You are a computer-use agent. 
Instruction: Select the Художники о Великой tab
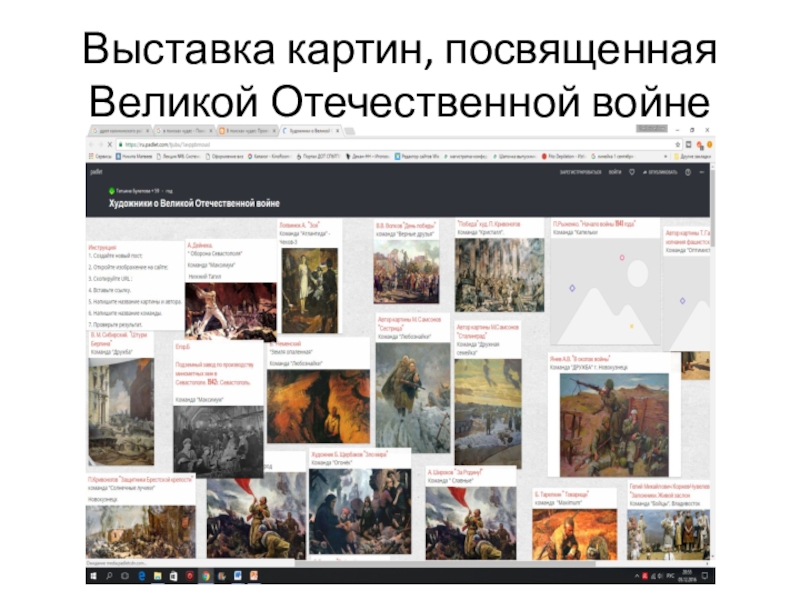(x=311, y=131)
